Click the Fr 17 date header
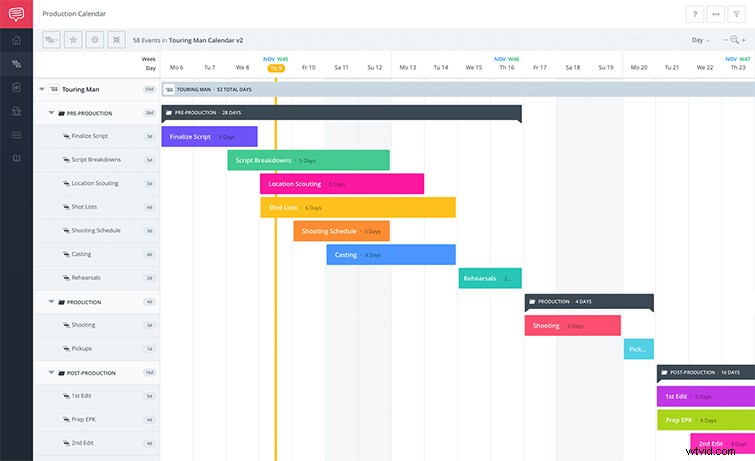 point(540,67)
